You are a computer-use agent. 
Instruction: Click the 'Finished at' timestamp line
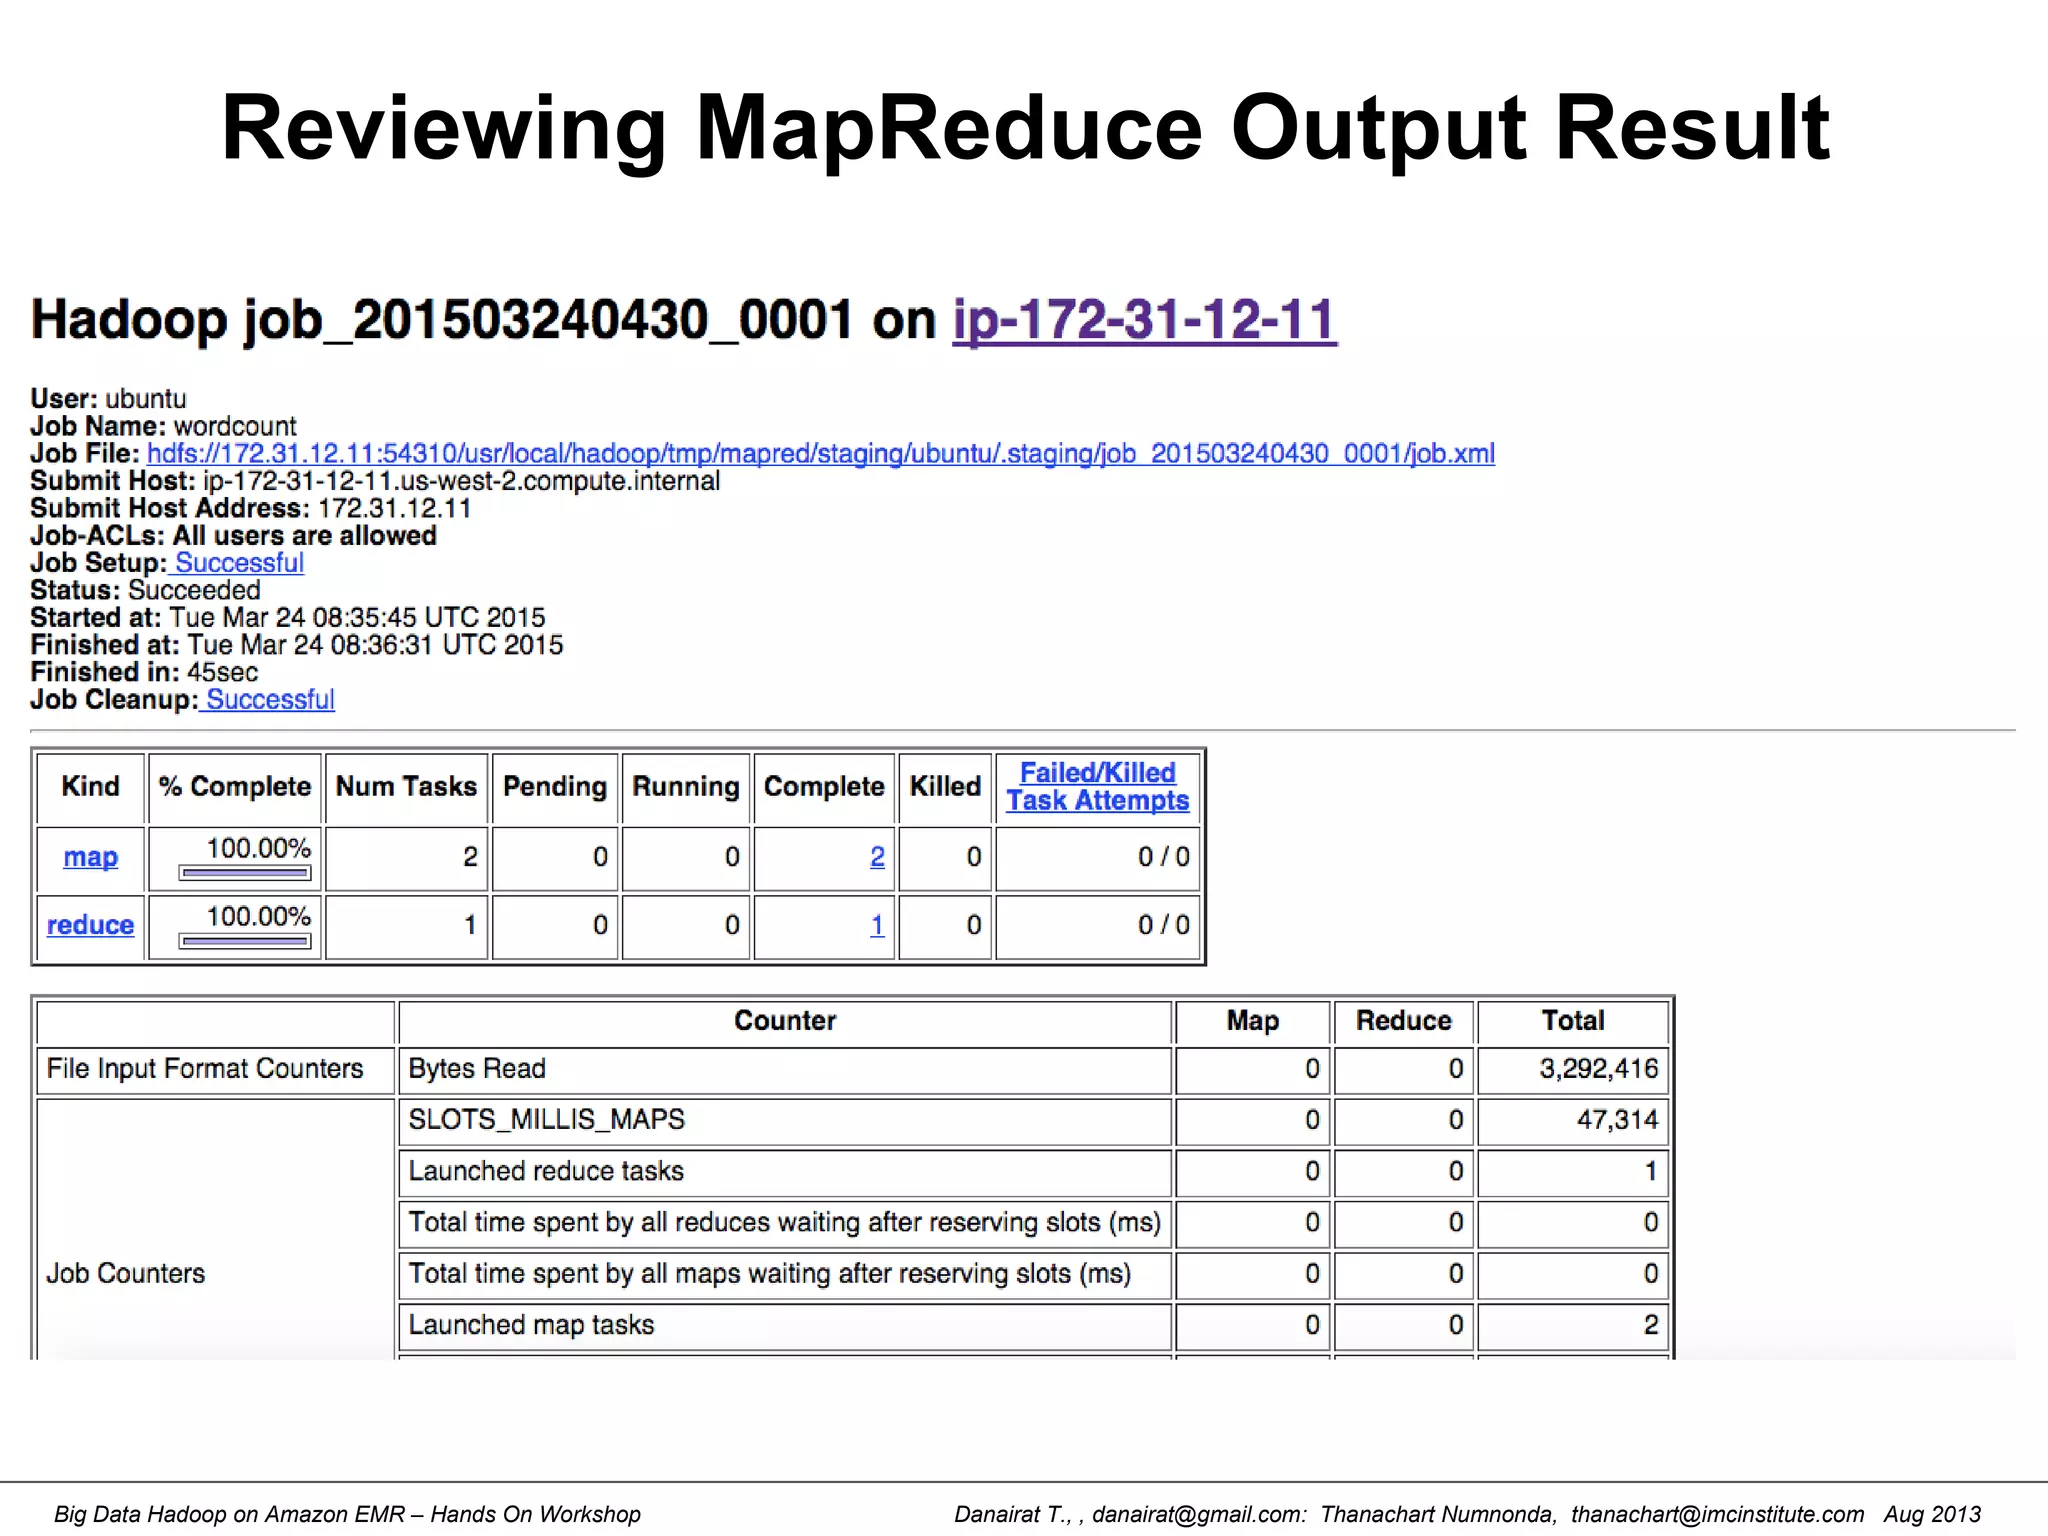pyautogui.click(x=297, y=645)
